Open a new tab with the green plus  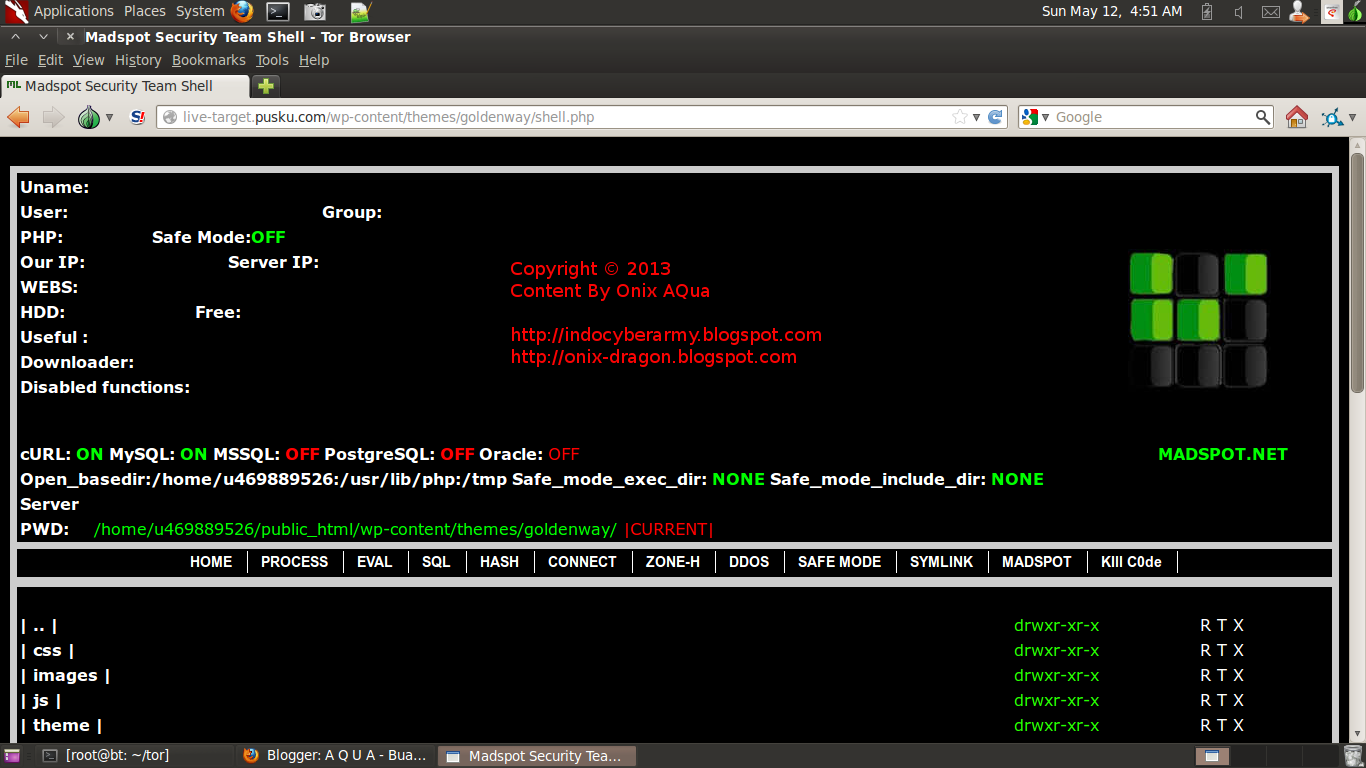pyautogui.click(x=266, y=86)
